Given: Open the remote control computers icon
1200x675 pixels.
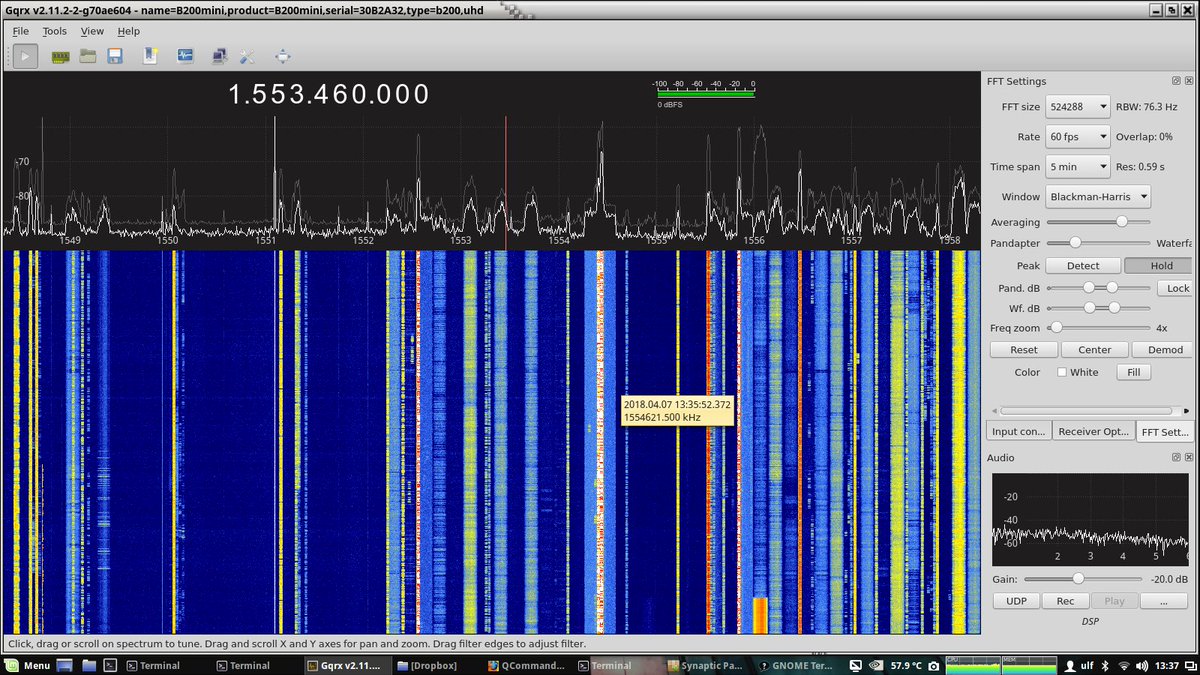Looking at the screenshot, I should 219,56.
